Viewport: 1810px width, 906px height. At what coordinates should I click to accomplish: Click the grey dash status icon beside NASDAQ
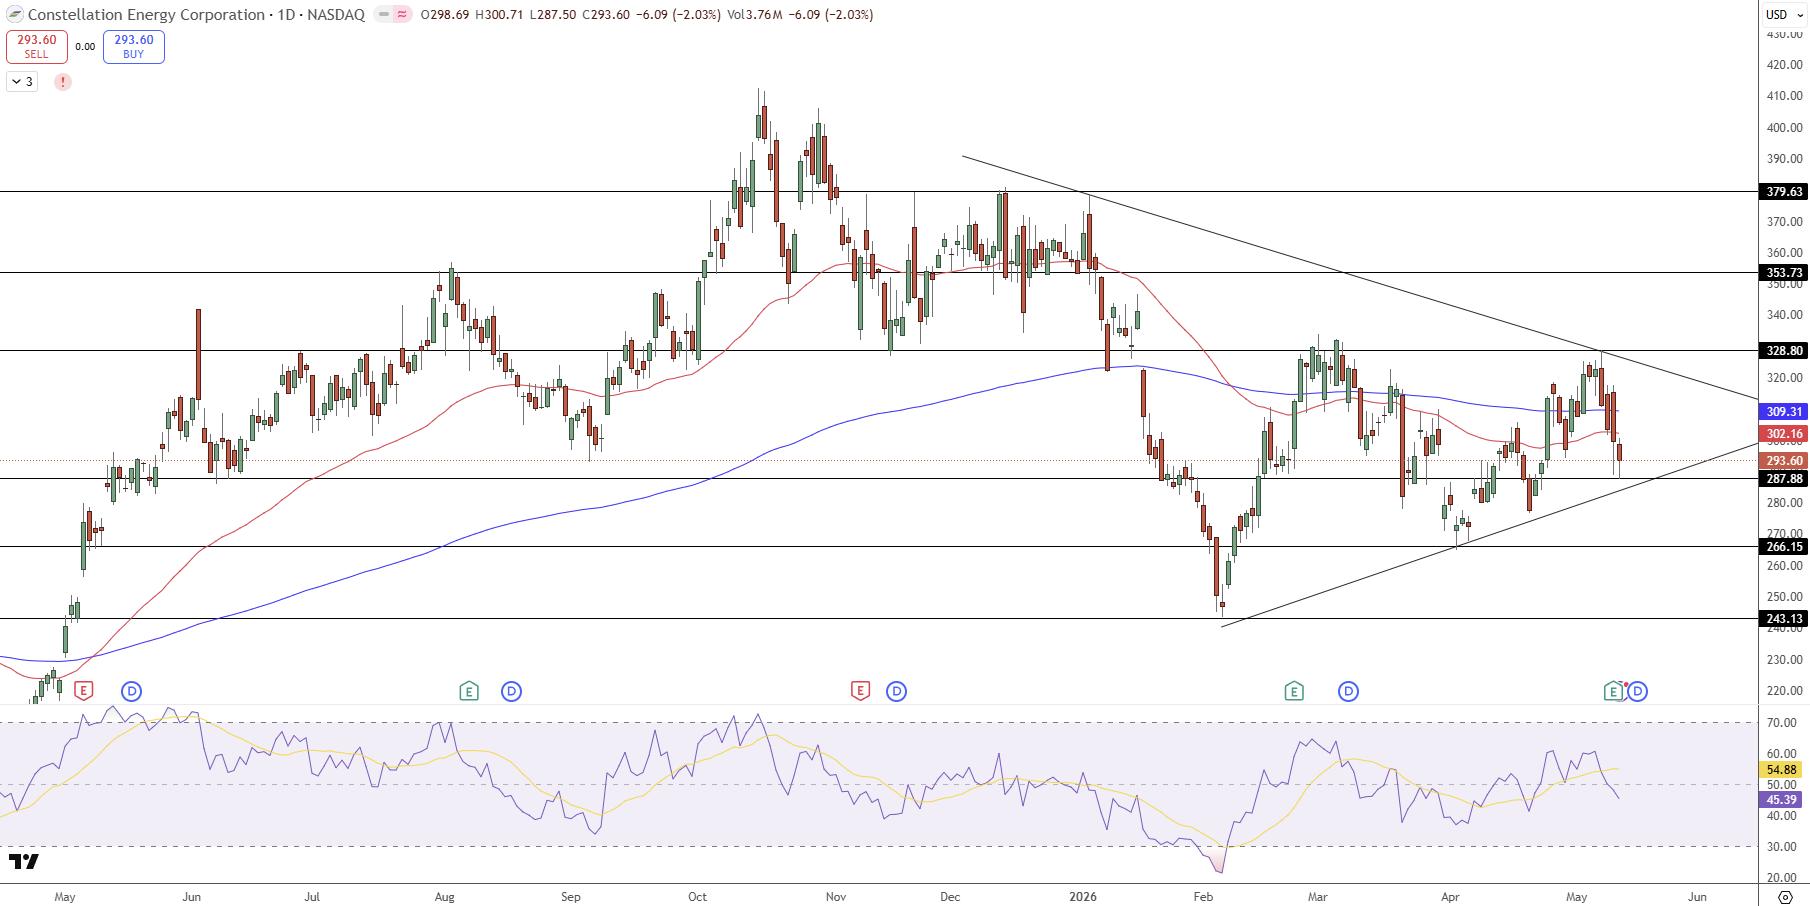click(384, 15)
